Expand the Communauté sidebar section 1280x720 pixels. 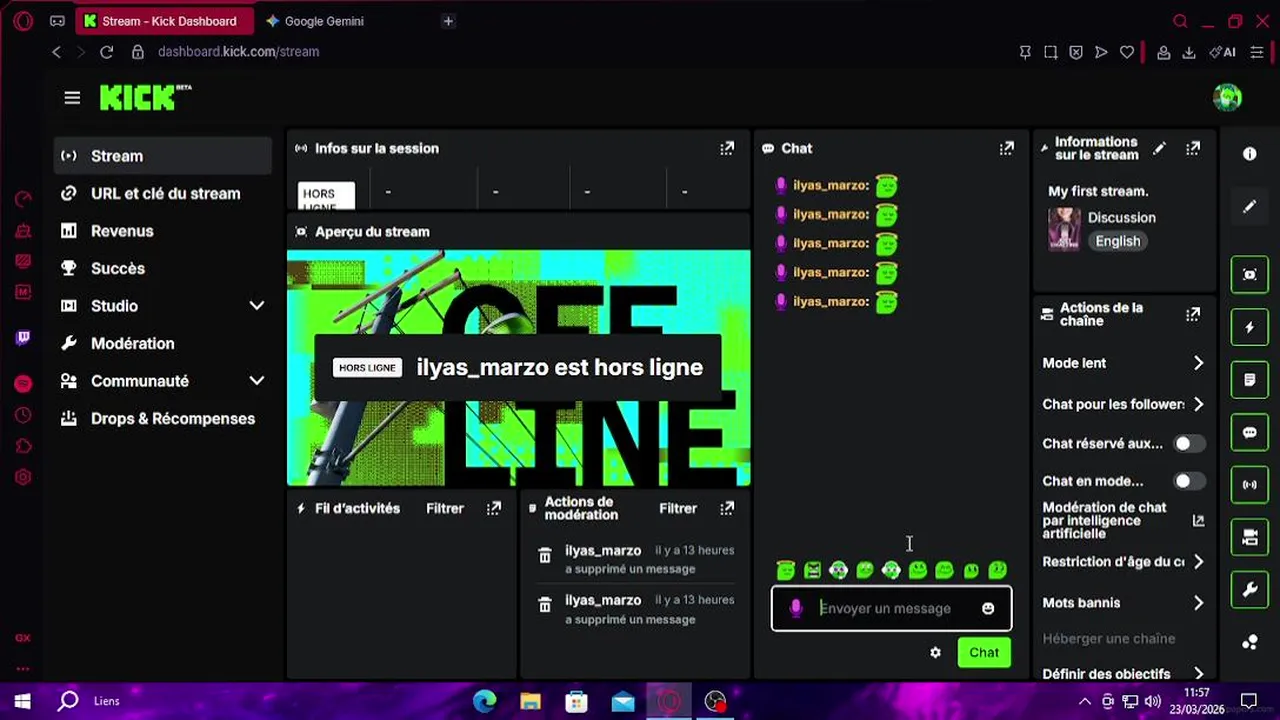tap(256, 381)
